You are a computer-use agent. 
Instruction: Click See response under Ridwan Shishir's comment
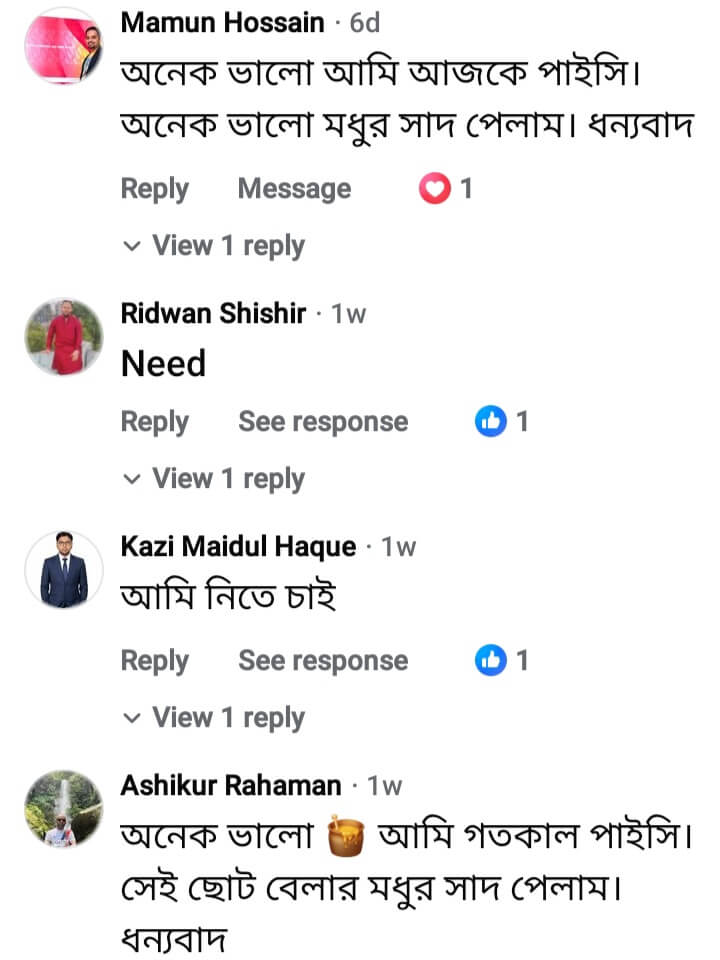(323, 422)
